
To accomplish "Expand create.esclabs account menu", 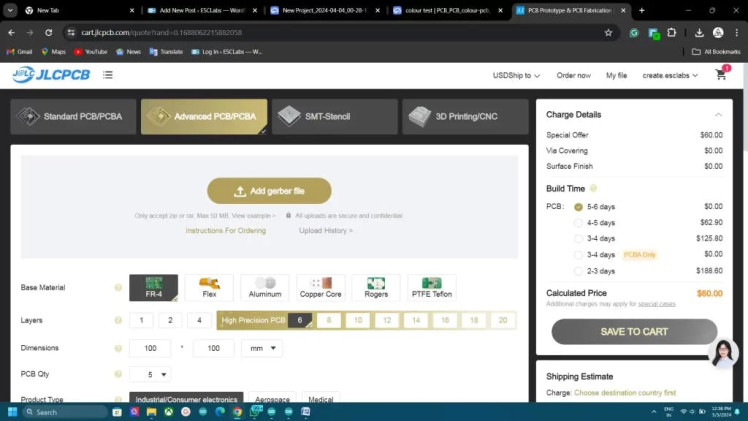I will click(x=670, y=75).
